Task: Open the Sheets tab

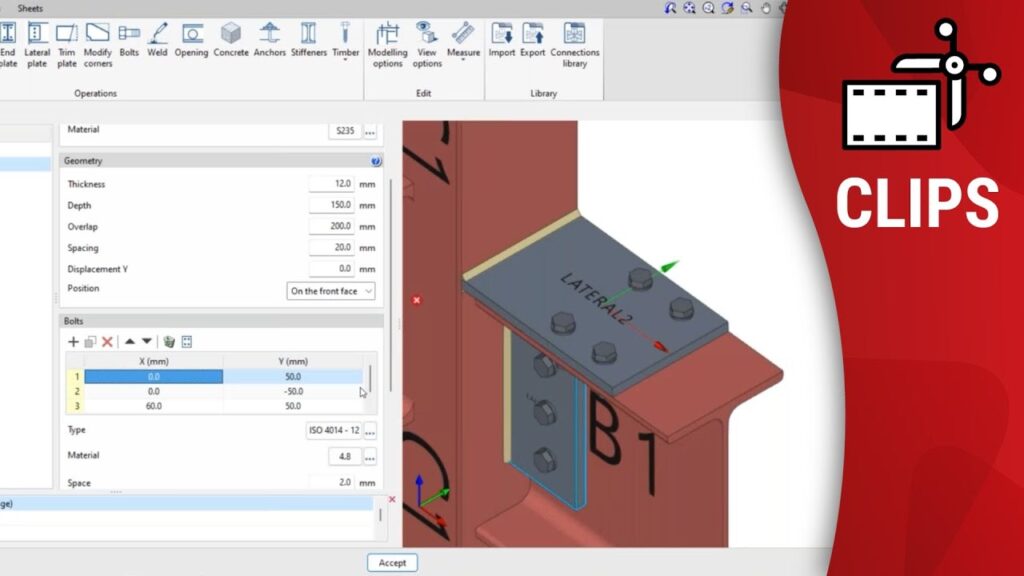Action: pyautogui.click(x=30, y=8)
